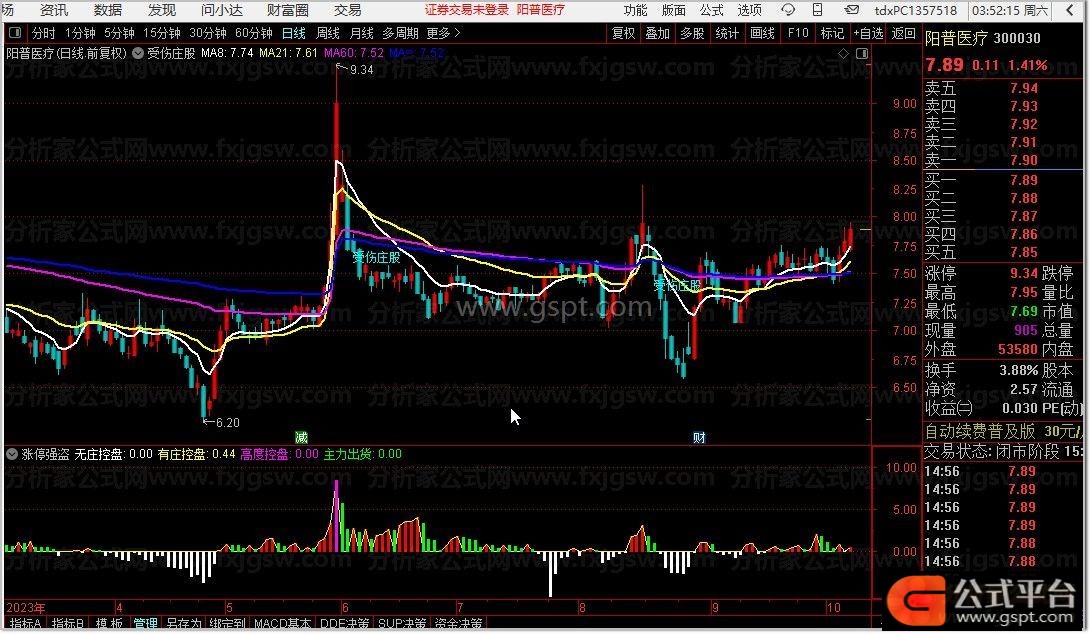Click the headset customer service icon
Viewport: 1092px width, 634px height.
[x=790, y=11]
